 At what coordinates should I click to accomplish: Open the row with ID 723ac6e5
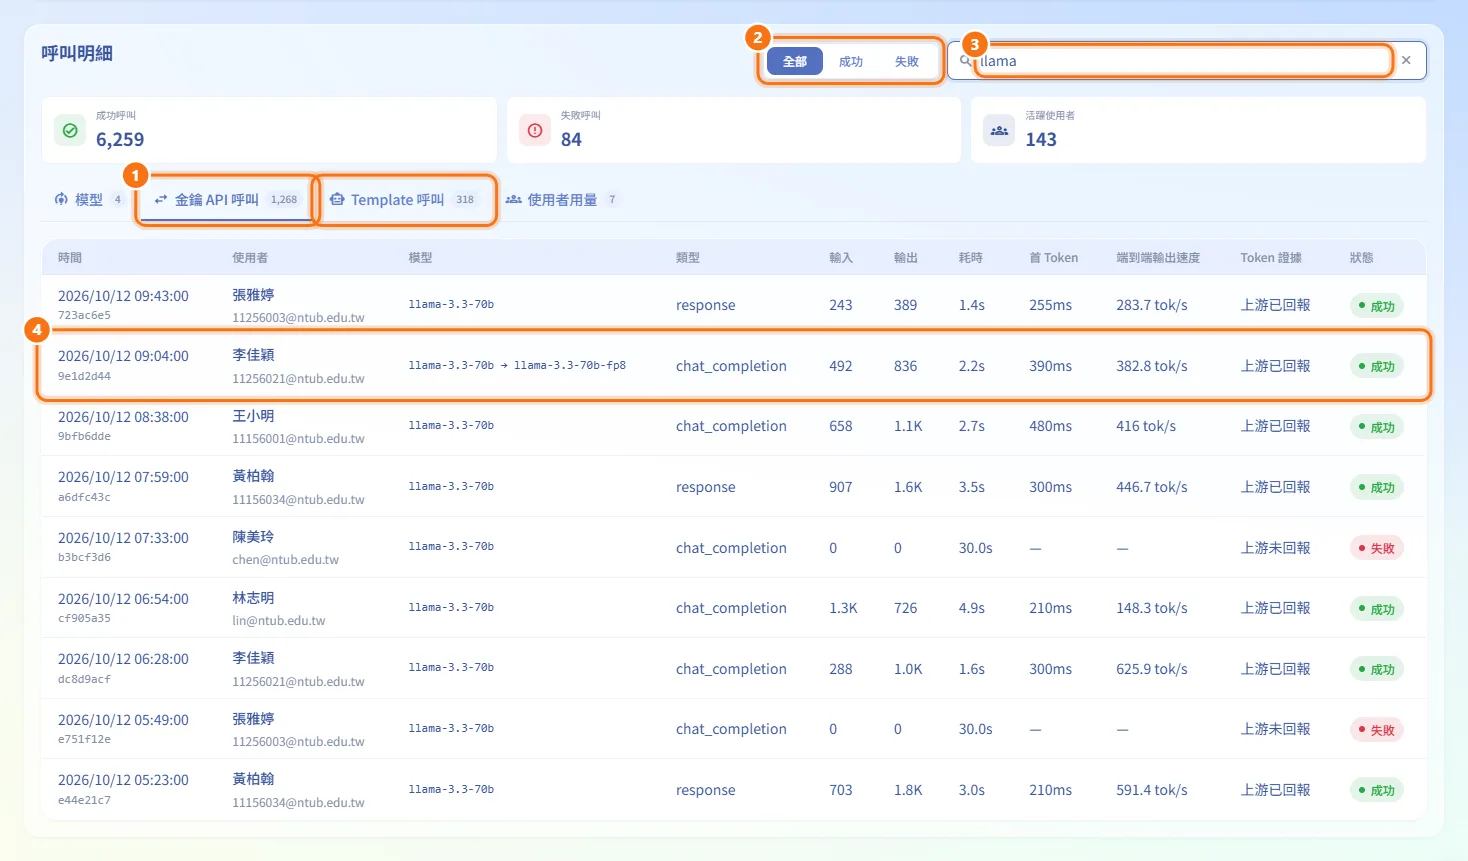pos(734,305)
